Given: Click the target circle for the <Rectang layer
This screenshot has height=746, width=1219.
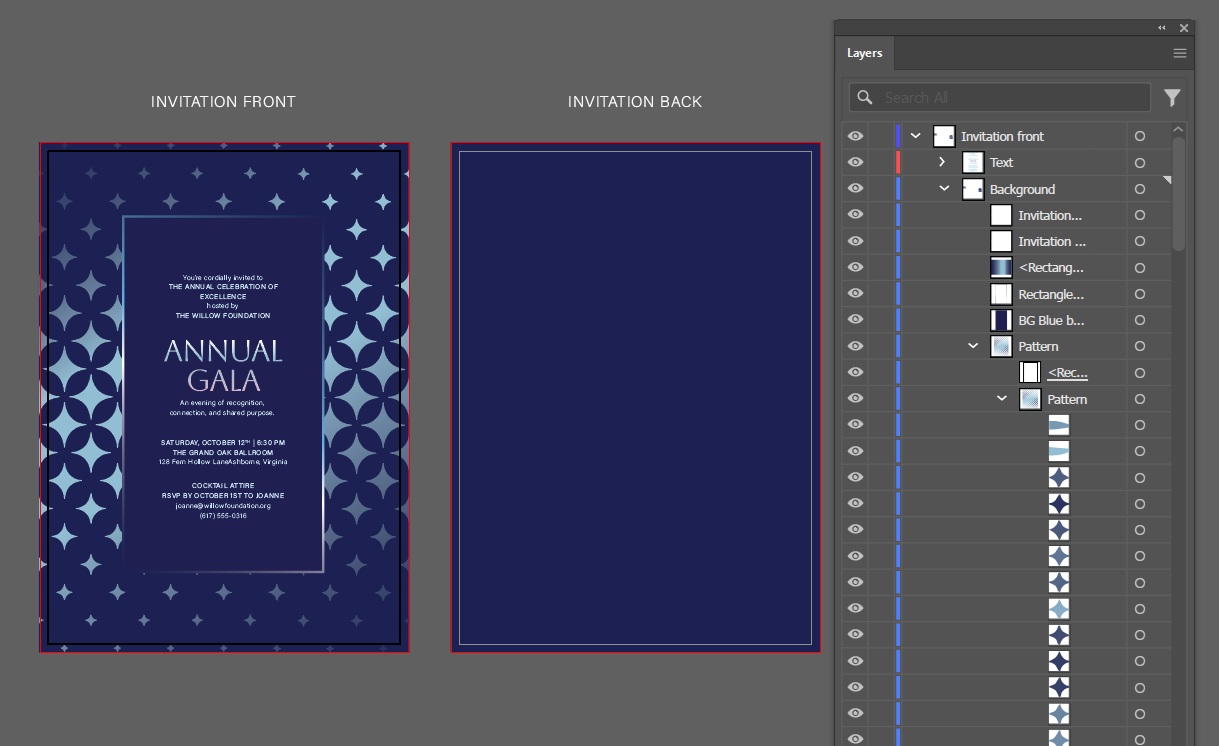Looking at the screenshot, I should pos(1139,267).
